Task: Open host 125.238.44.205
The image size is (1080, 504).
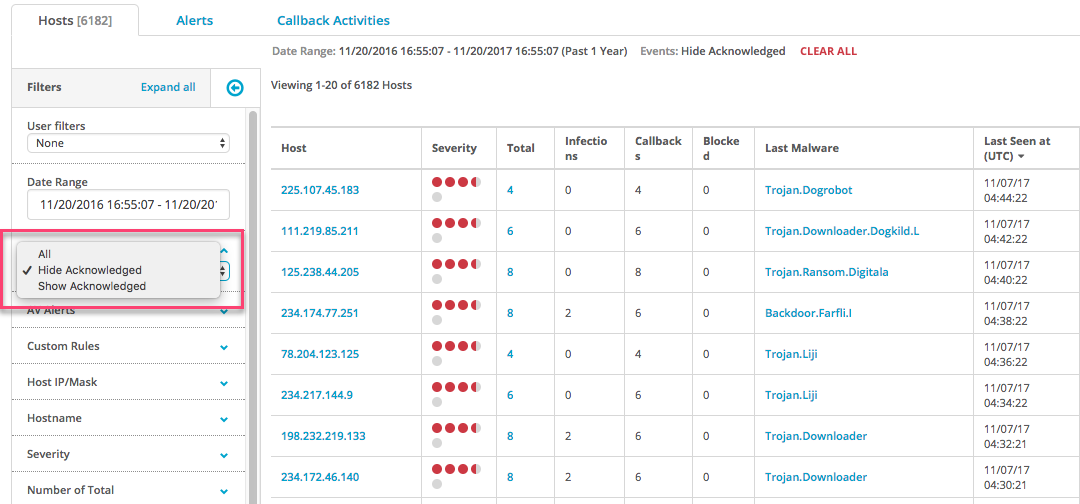Action: [x=320, y=272]
